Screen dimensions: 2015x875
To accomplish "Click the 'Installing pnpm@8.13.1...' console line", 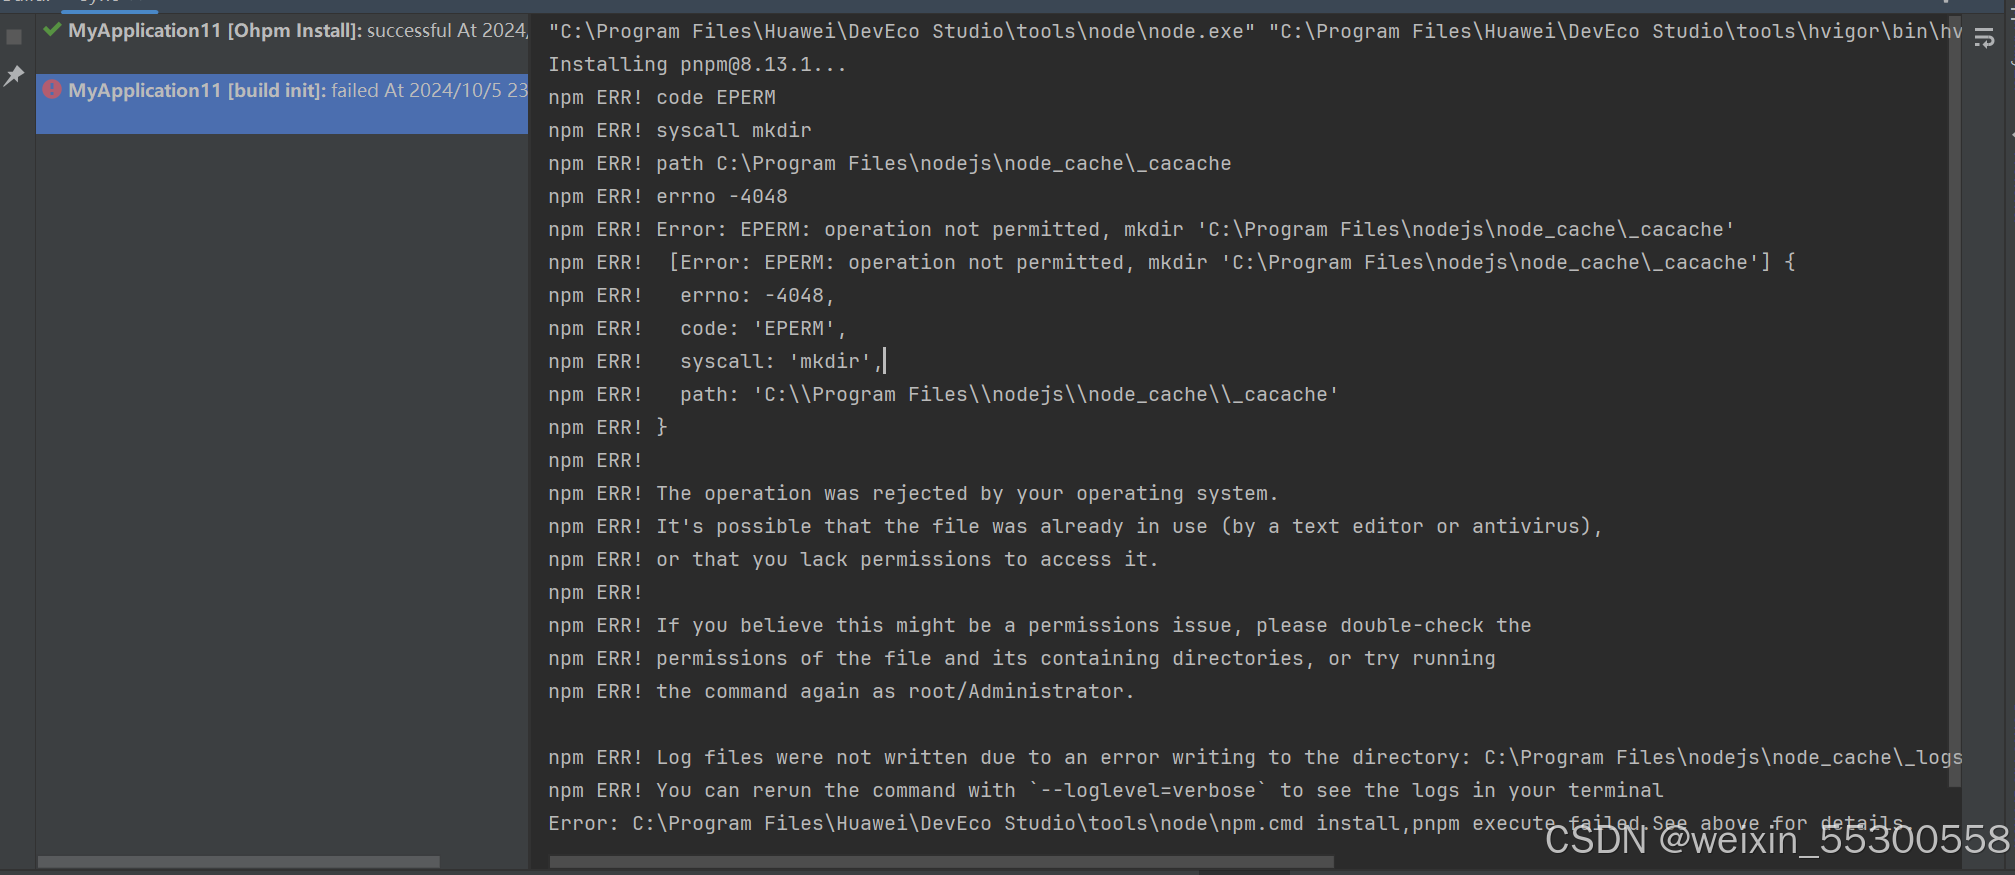I will (x=697, y=65).
